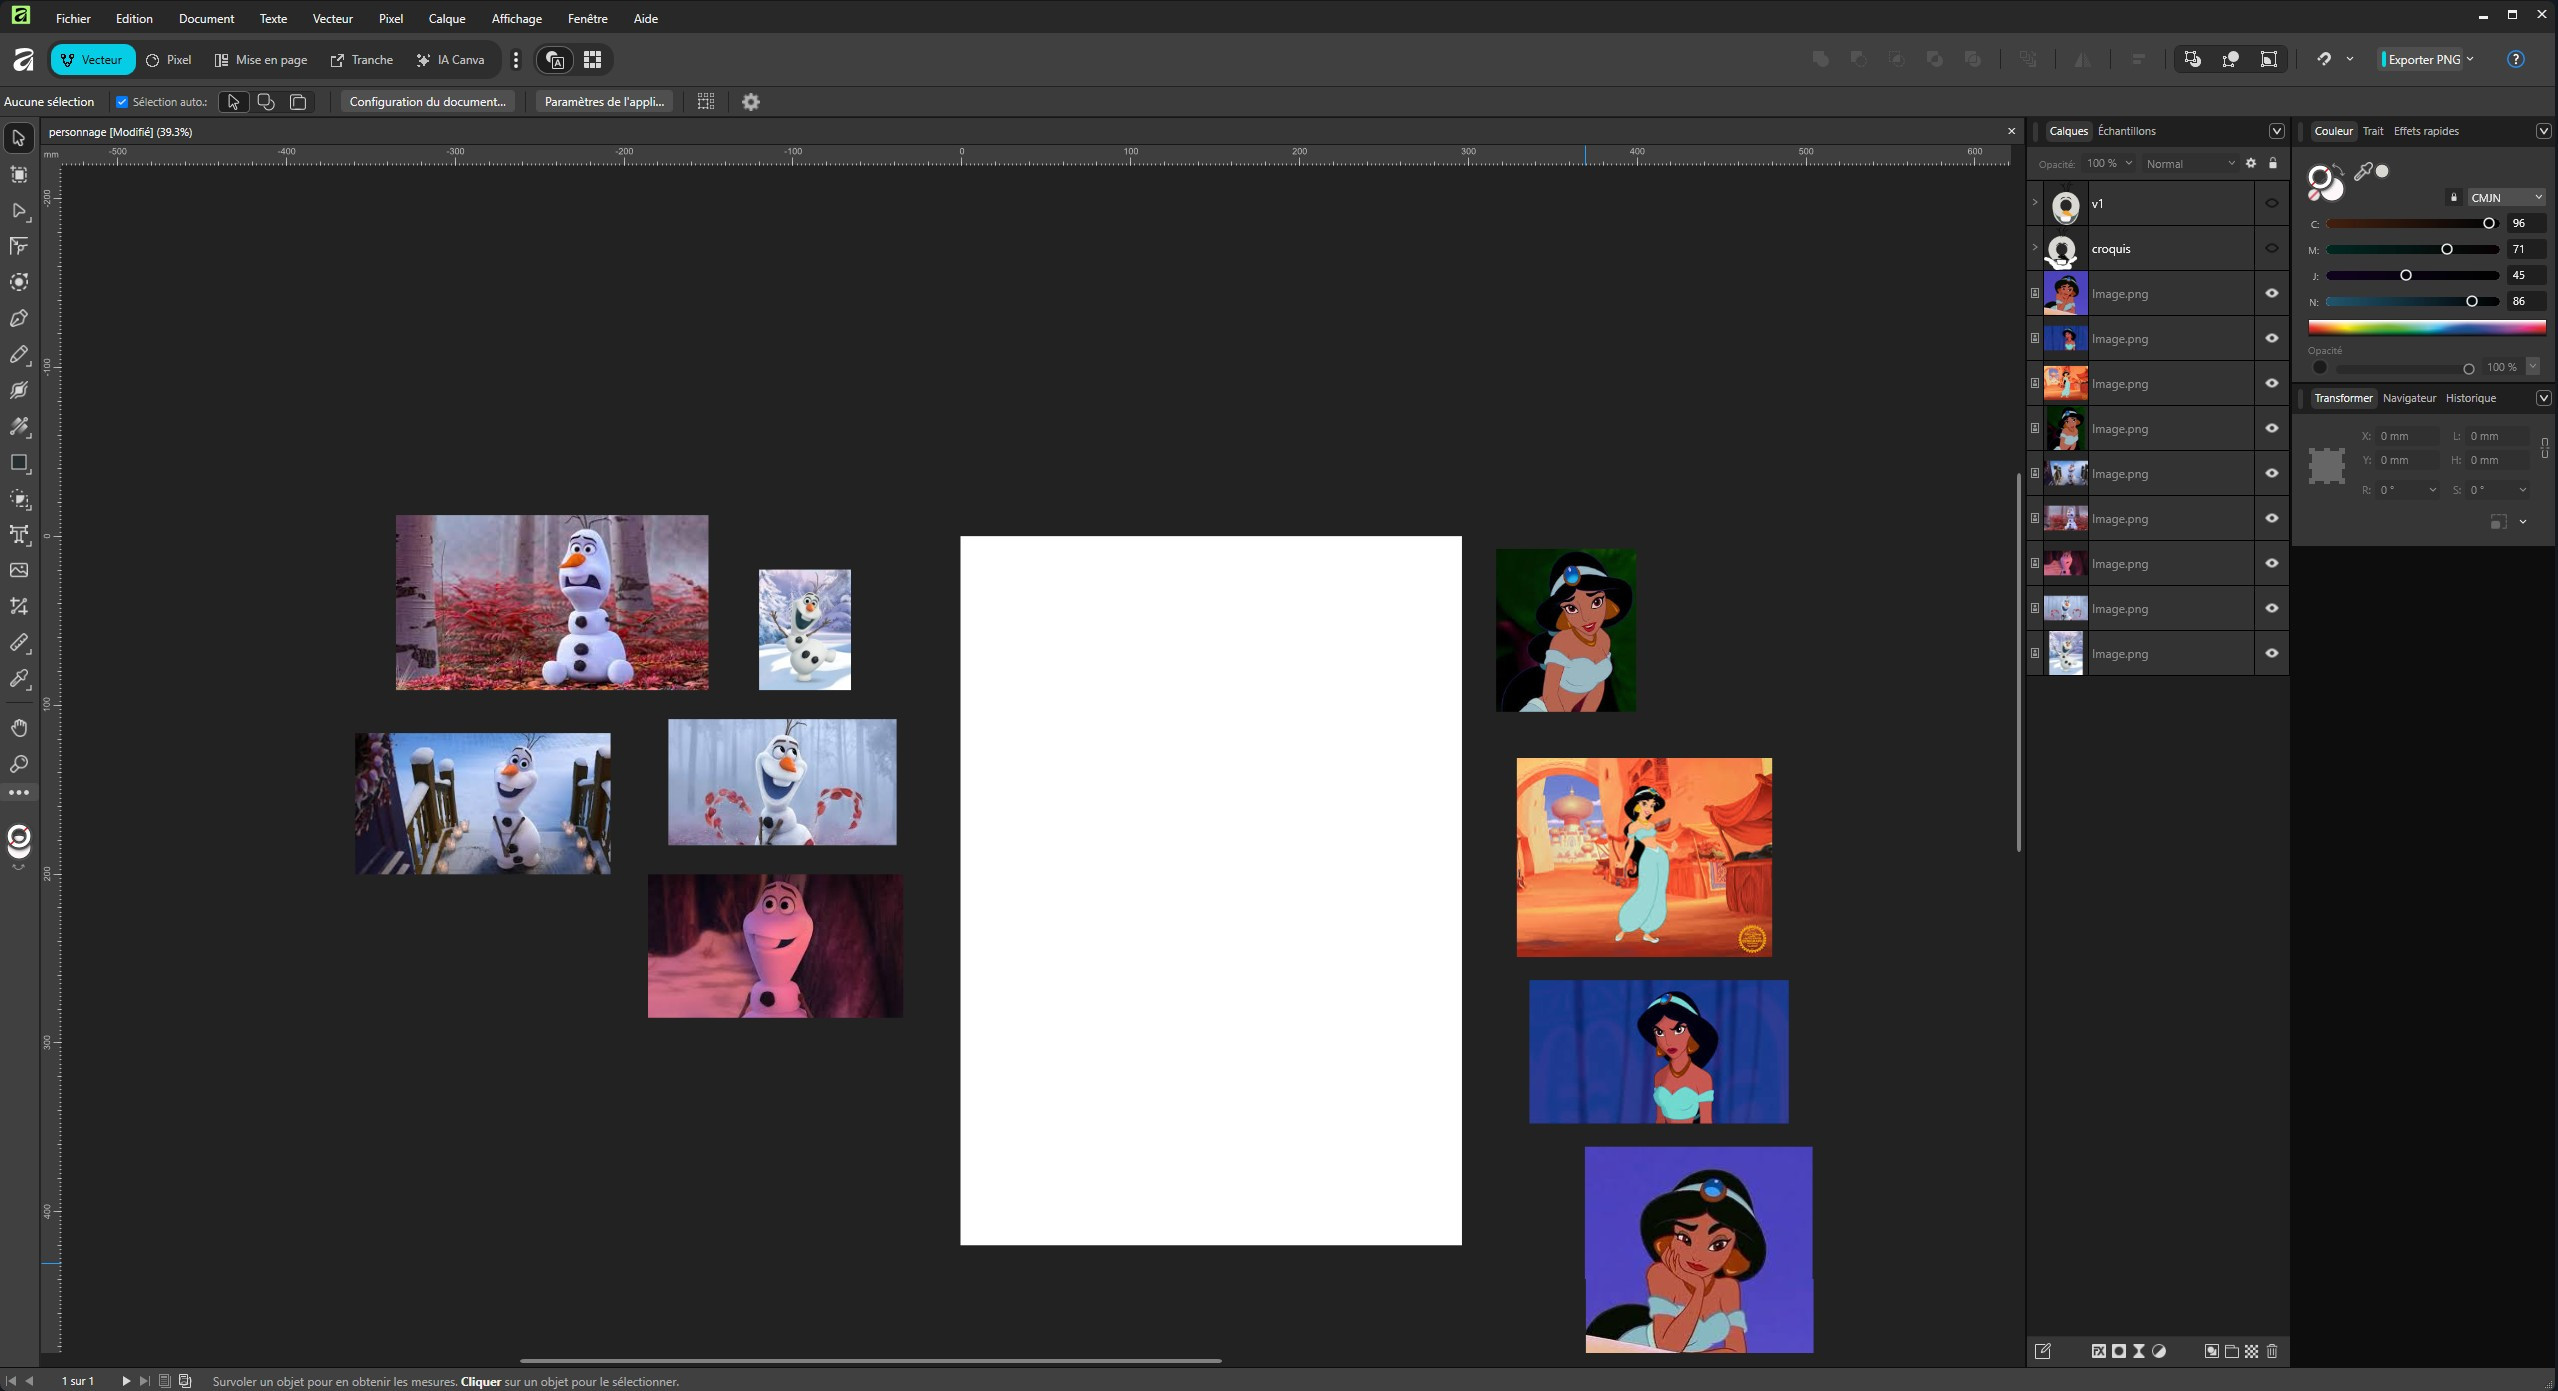Viewport: 2558px width, 1391px height.
Task: Select the Pencil tool
Action: pyautogui.click(x=19, y=355)
